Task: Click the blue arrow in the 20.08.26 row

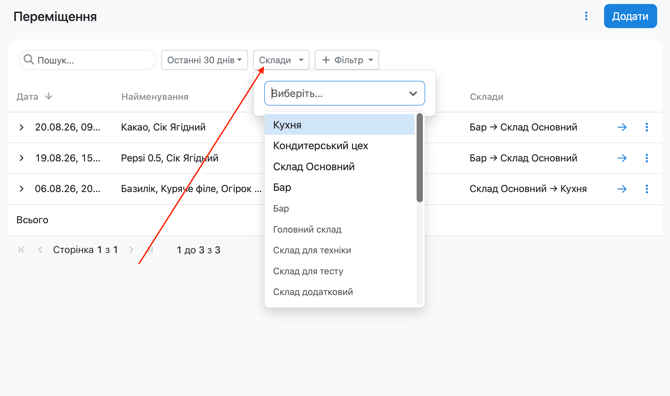Action: click(622, 127)
